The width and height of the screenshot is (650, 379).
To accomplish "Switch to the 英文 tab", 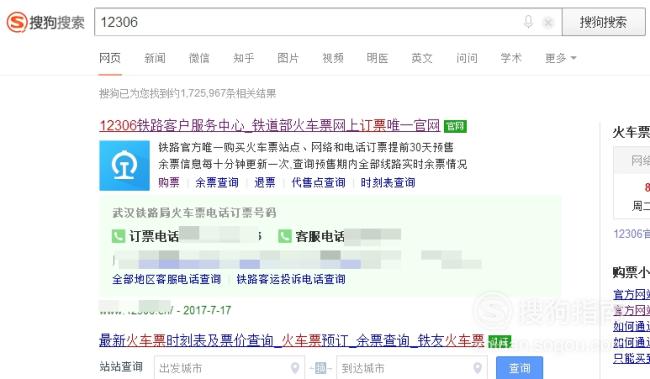I will click(422, 58).
